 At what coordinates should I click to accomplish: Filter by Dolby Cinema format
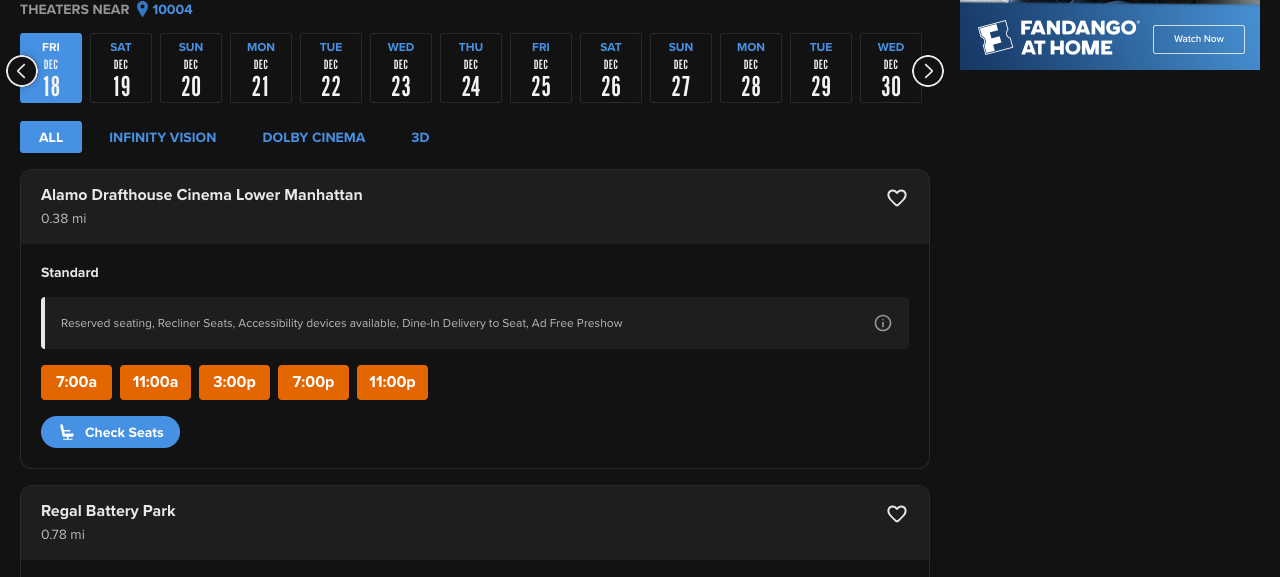(x=314, y=137)
